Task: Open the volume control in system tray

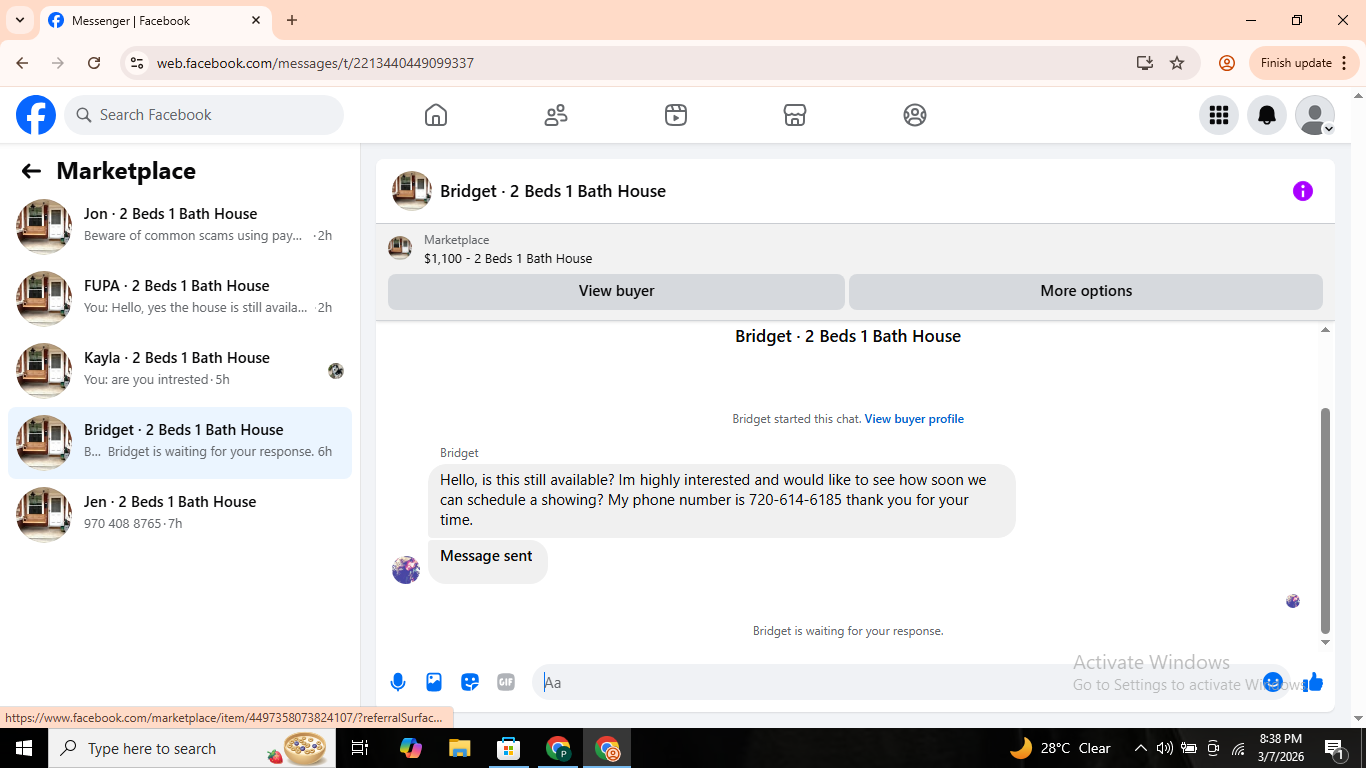Action: (x=1164, y=748)
